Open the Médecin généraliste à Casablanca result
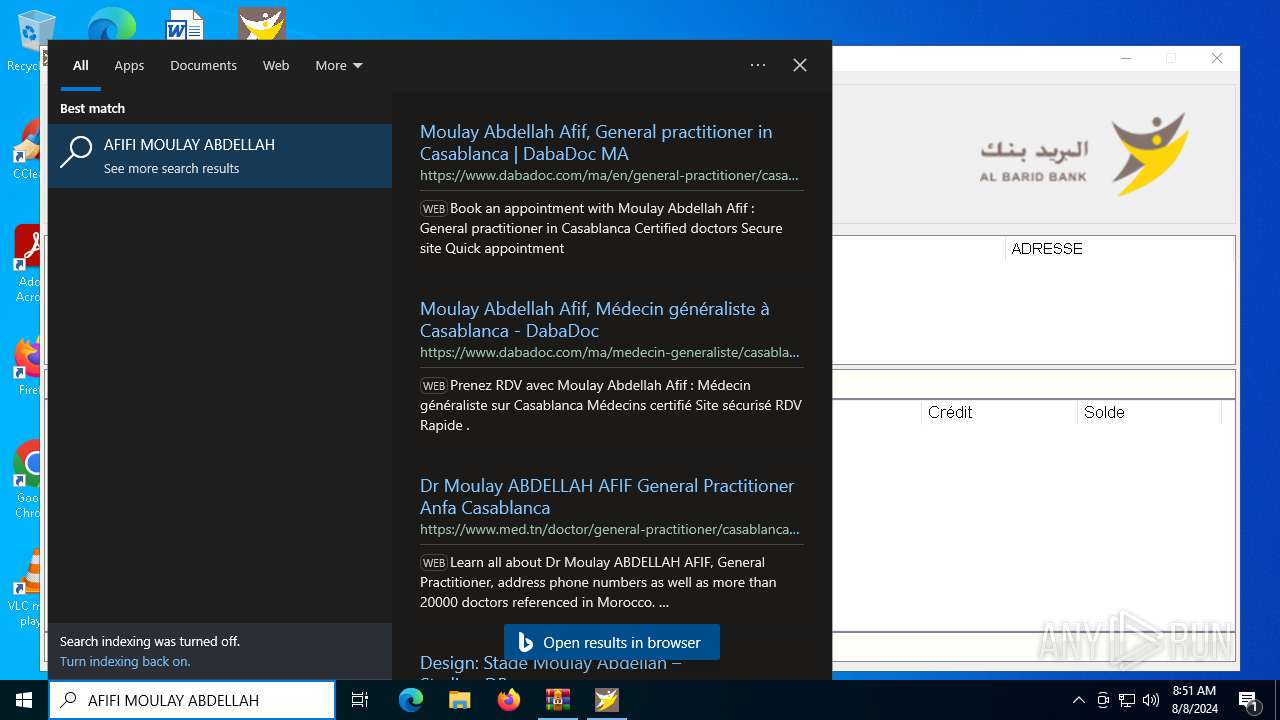 tap(595, 320)
